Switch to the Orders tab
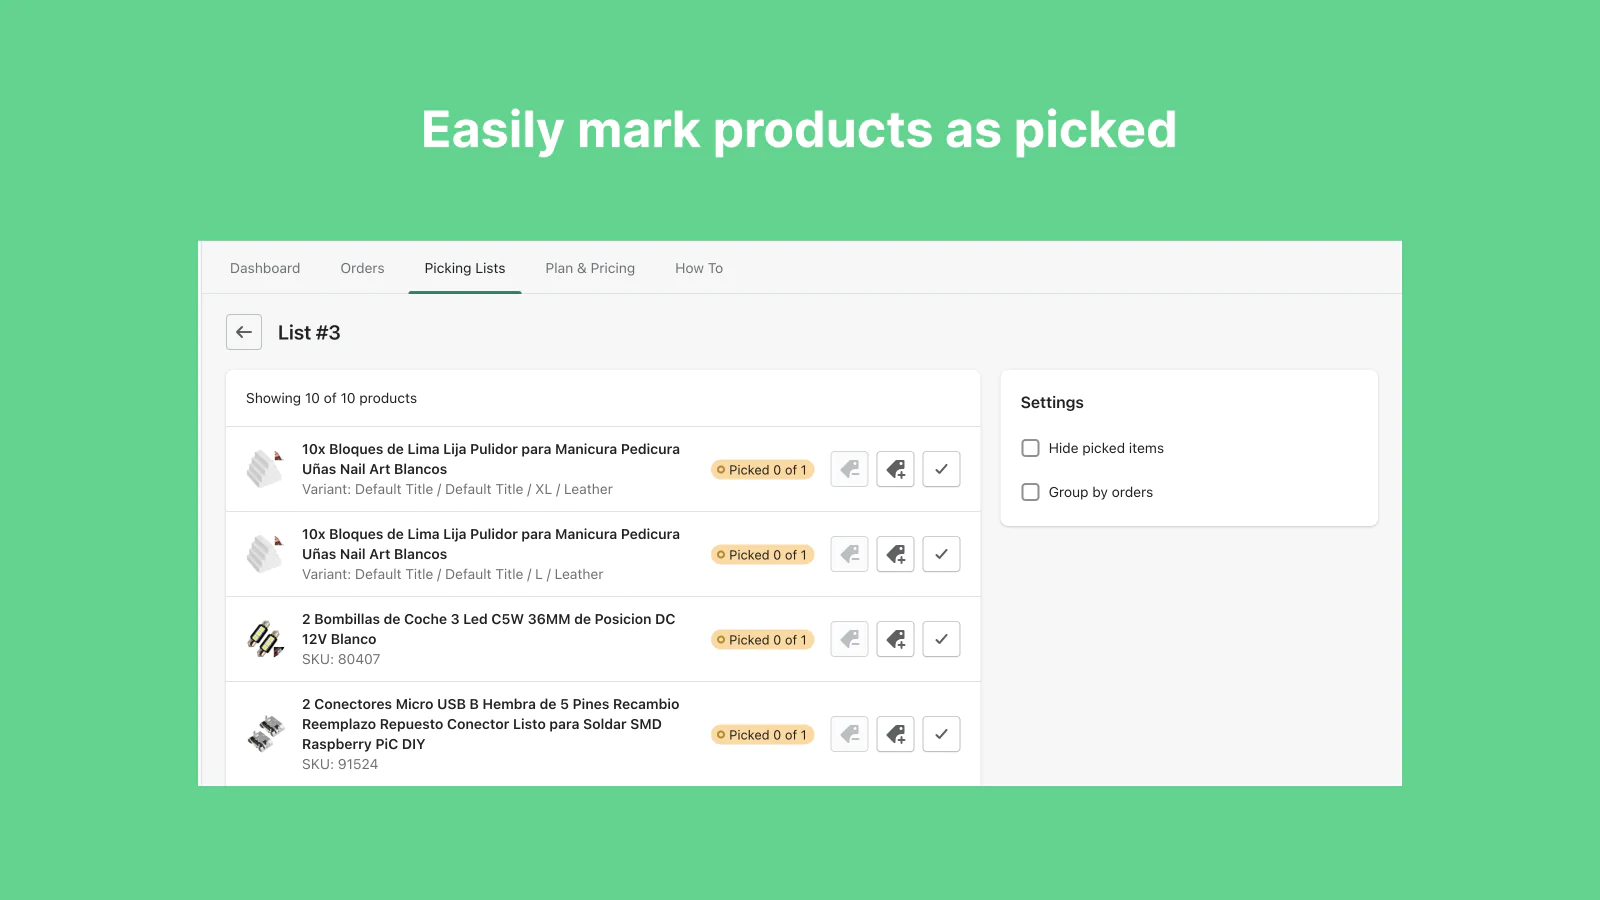The height and width of the screenshot is (900, 1600). click(x=362, y=268)
